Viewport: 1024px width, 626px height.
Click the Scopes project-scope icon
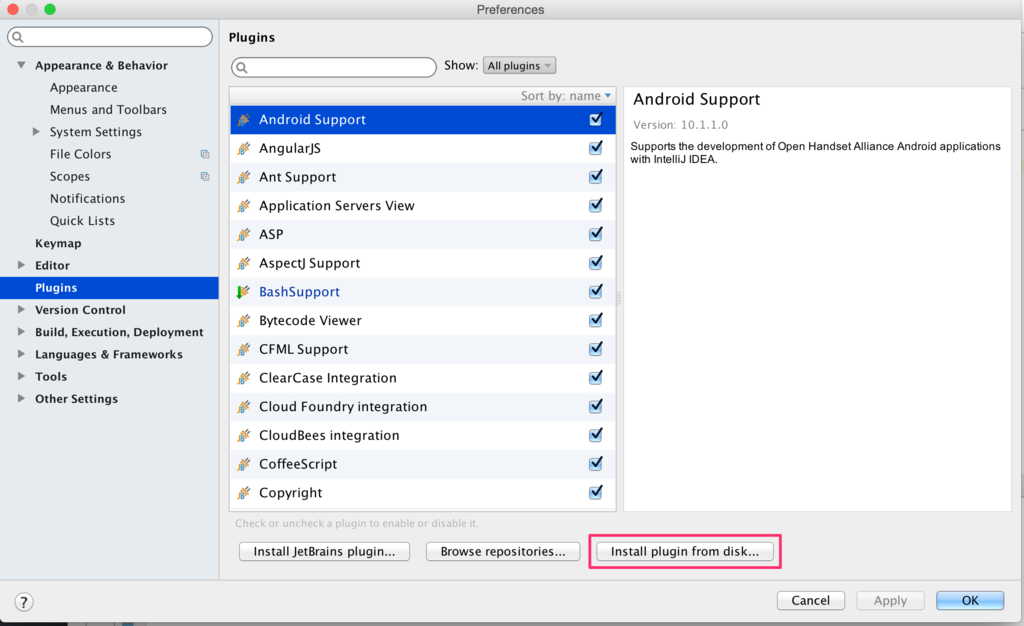pos(205,176)
